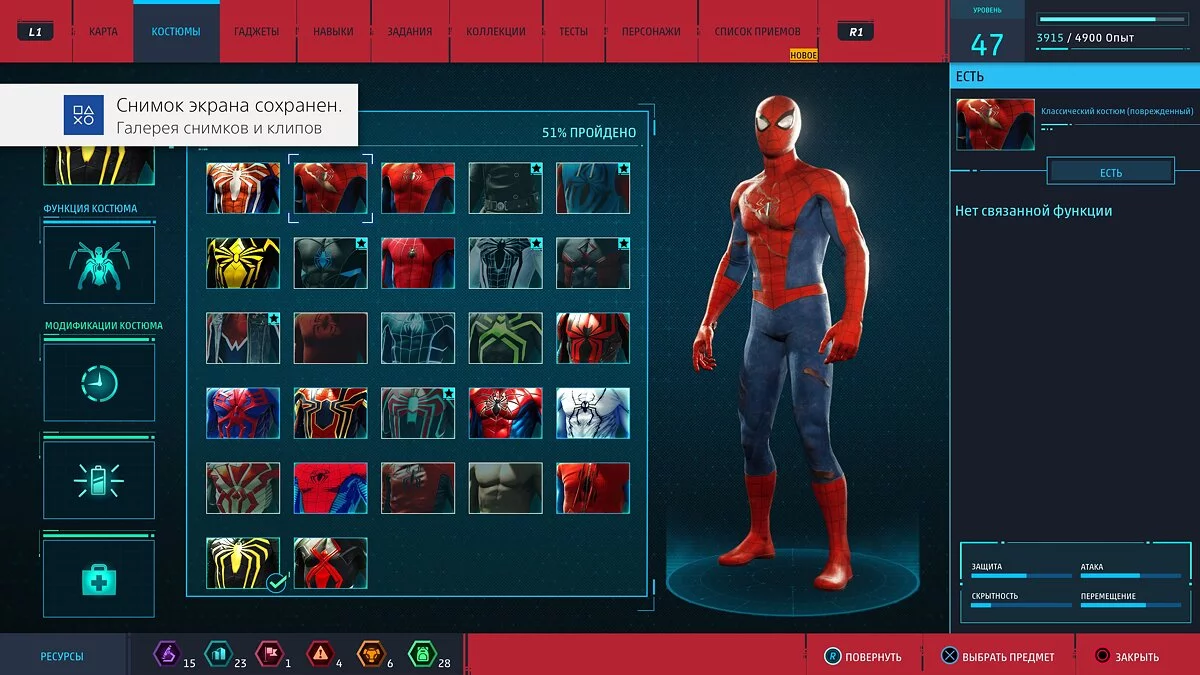Select the equipped yellow suit with checkmark

click(243, 563)
